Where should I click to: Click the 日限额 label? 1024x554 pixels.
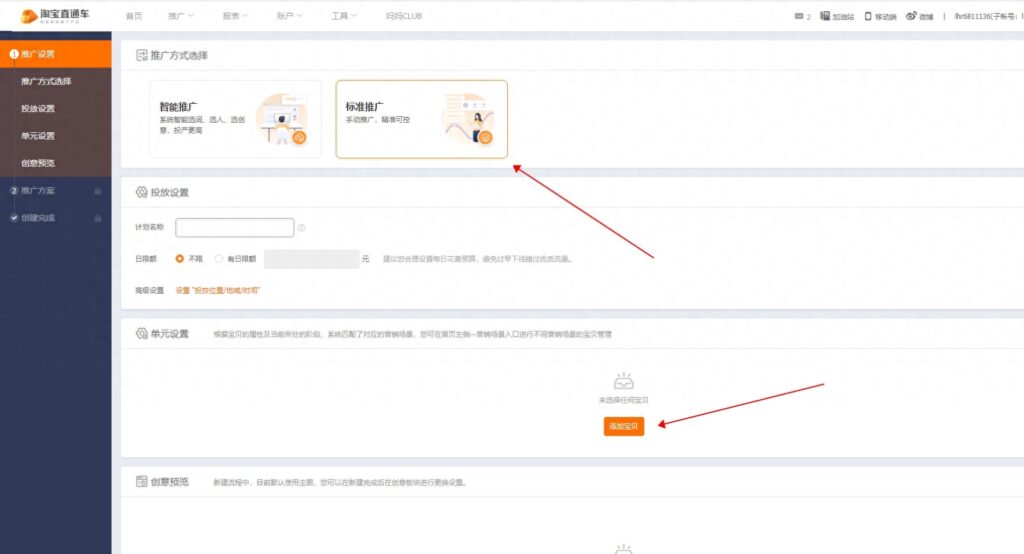tap(146, 259)
